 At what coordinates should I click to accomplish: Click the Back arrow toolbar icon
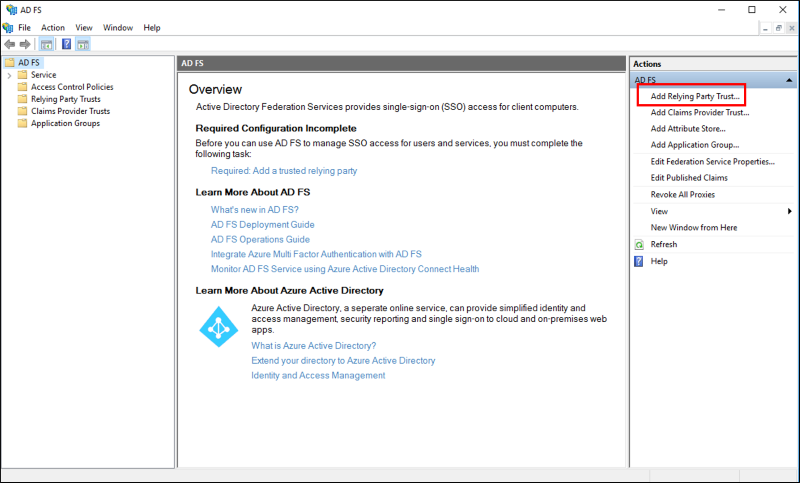pos(10,44)
